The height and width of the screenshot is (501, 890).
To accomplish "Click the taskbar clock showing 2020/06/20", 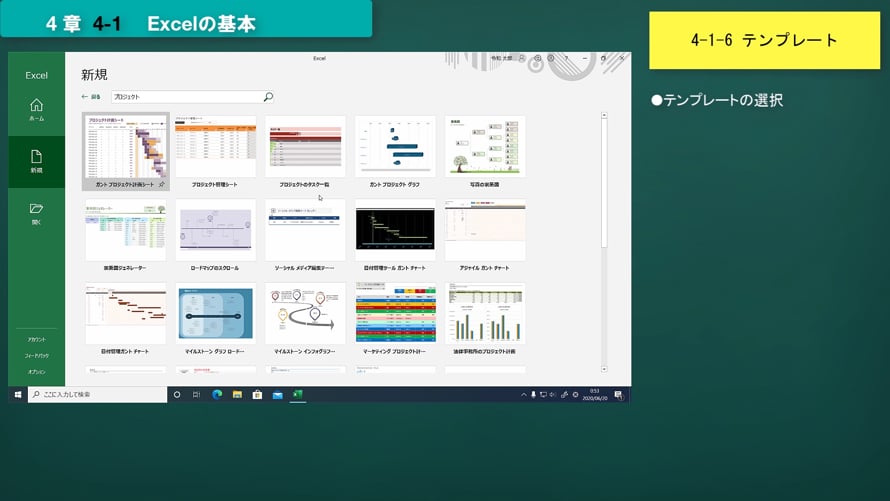I will (x=594, y=394).
